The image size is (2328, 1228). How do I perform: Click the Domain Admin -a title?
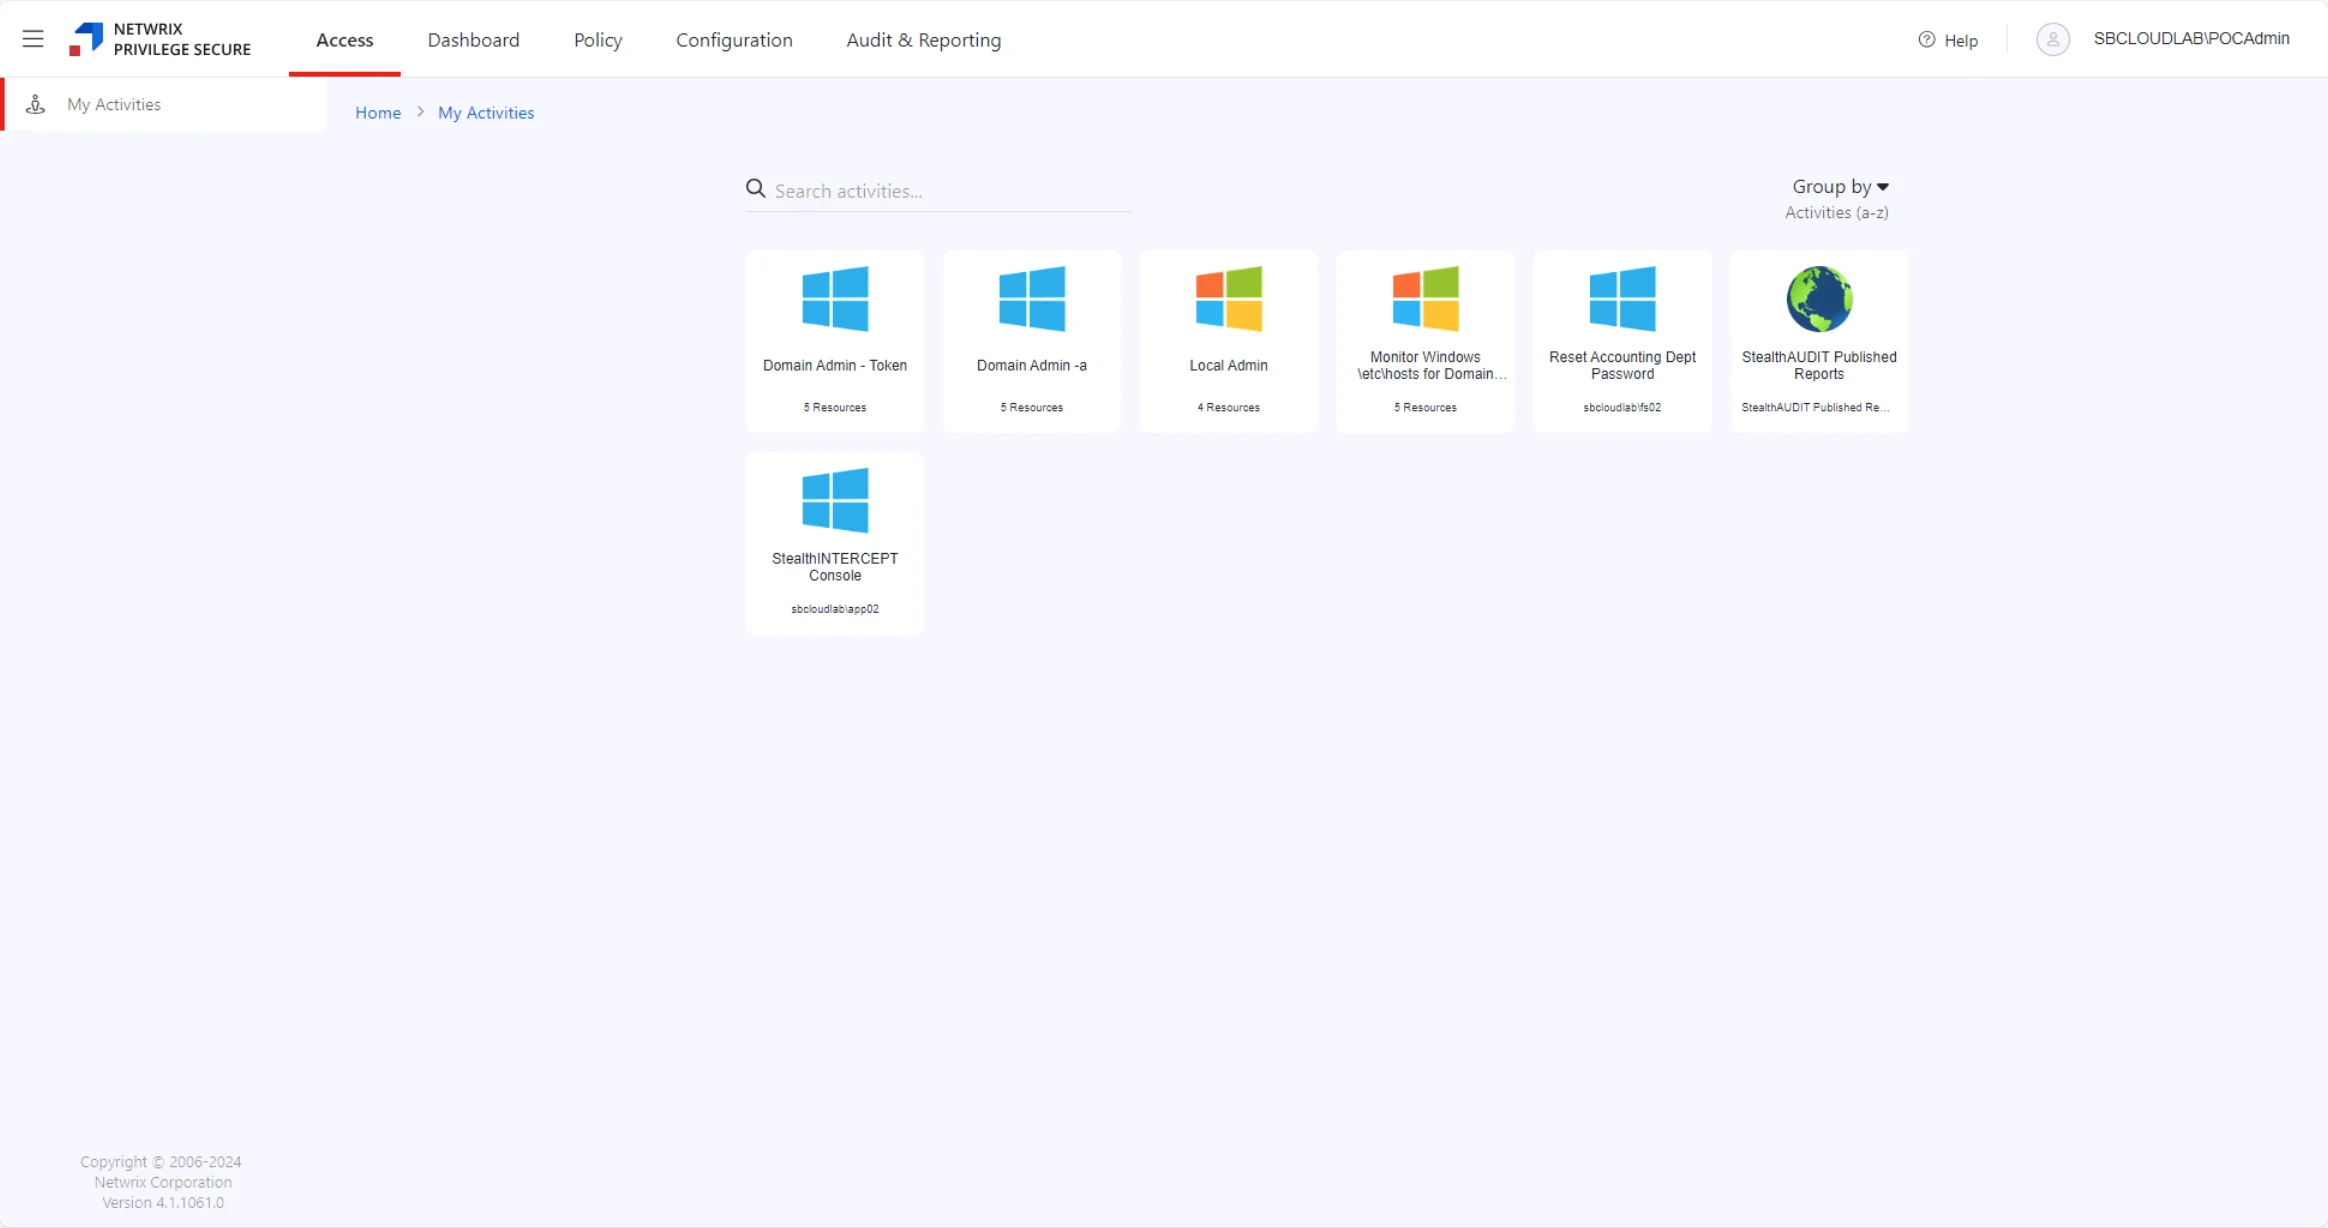pyautogui.click(x=1032, y=365)
